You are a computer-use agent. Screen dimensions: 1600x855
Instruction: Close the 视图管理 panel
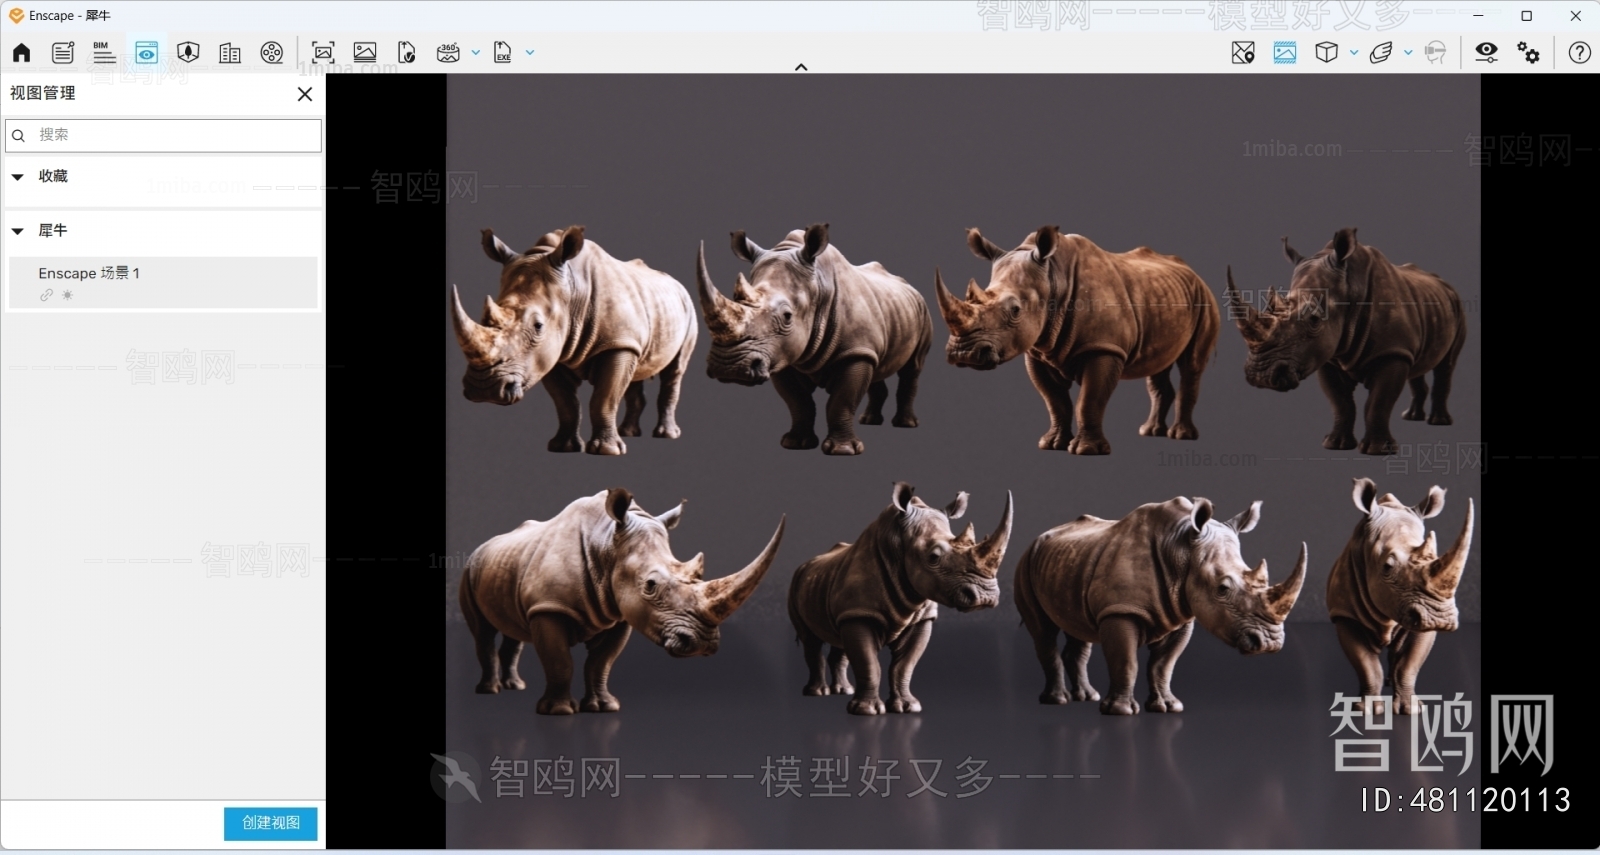(x=305, y=94)
